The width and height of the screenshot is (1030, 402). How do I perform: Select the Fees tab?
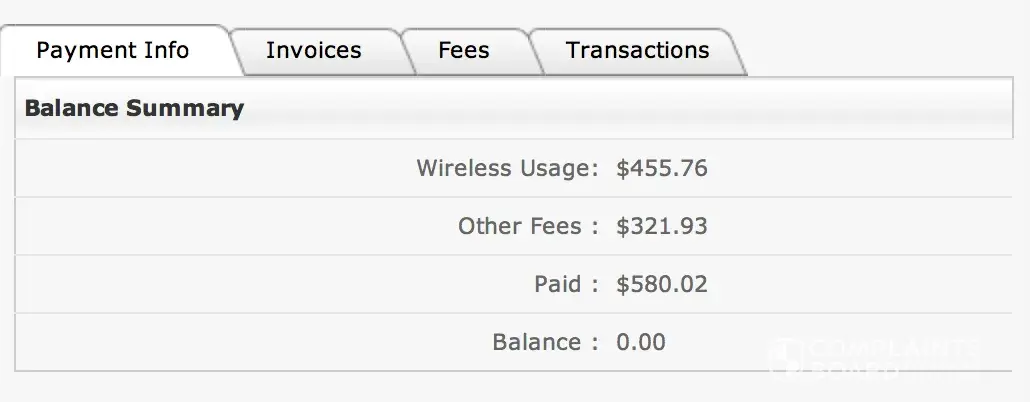[464, 50]
